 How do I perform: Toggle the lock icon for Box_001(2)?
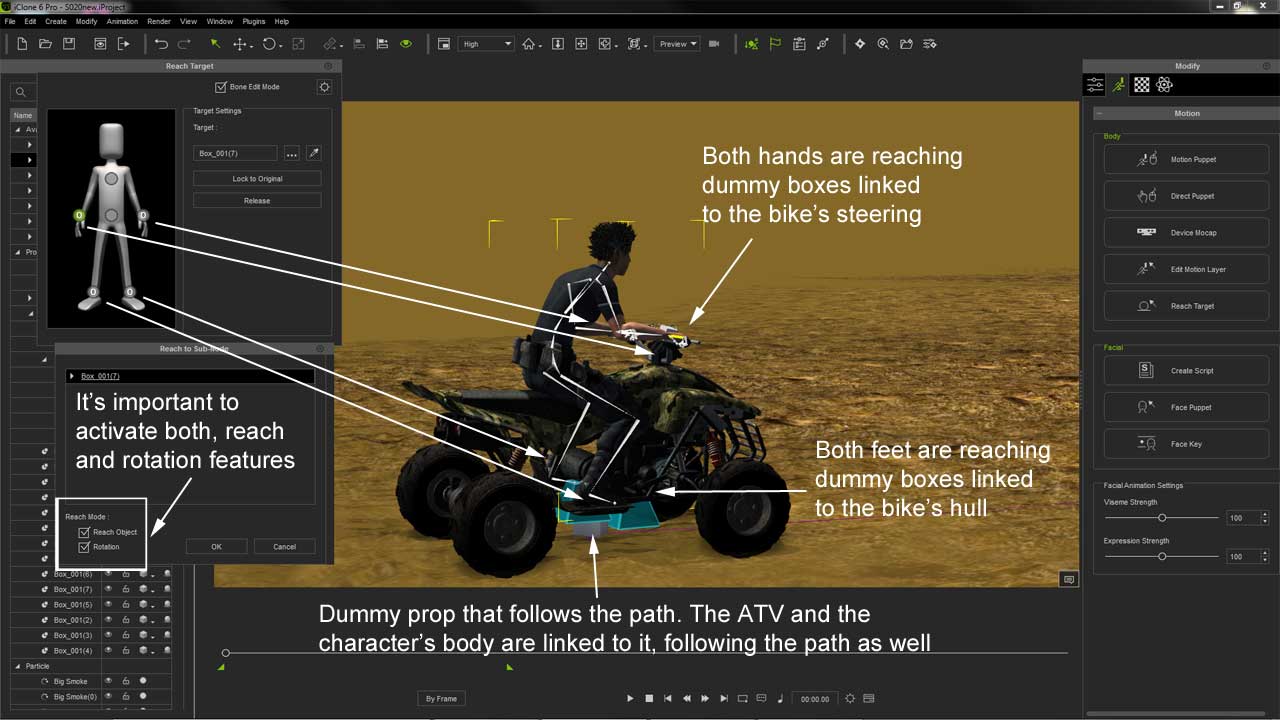click(126, 620)
